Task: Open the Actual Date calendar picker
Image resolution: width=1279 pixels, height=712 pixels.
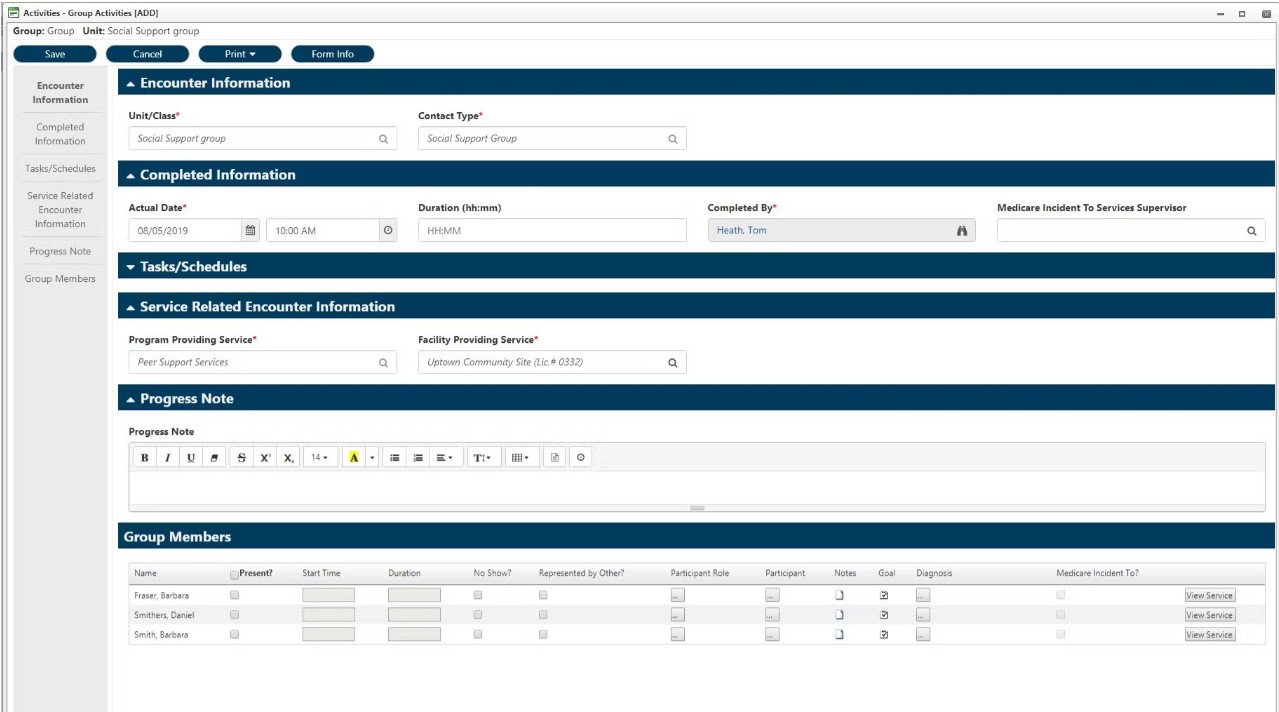Action: 249,230
